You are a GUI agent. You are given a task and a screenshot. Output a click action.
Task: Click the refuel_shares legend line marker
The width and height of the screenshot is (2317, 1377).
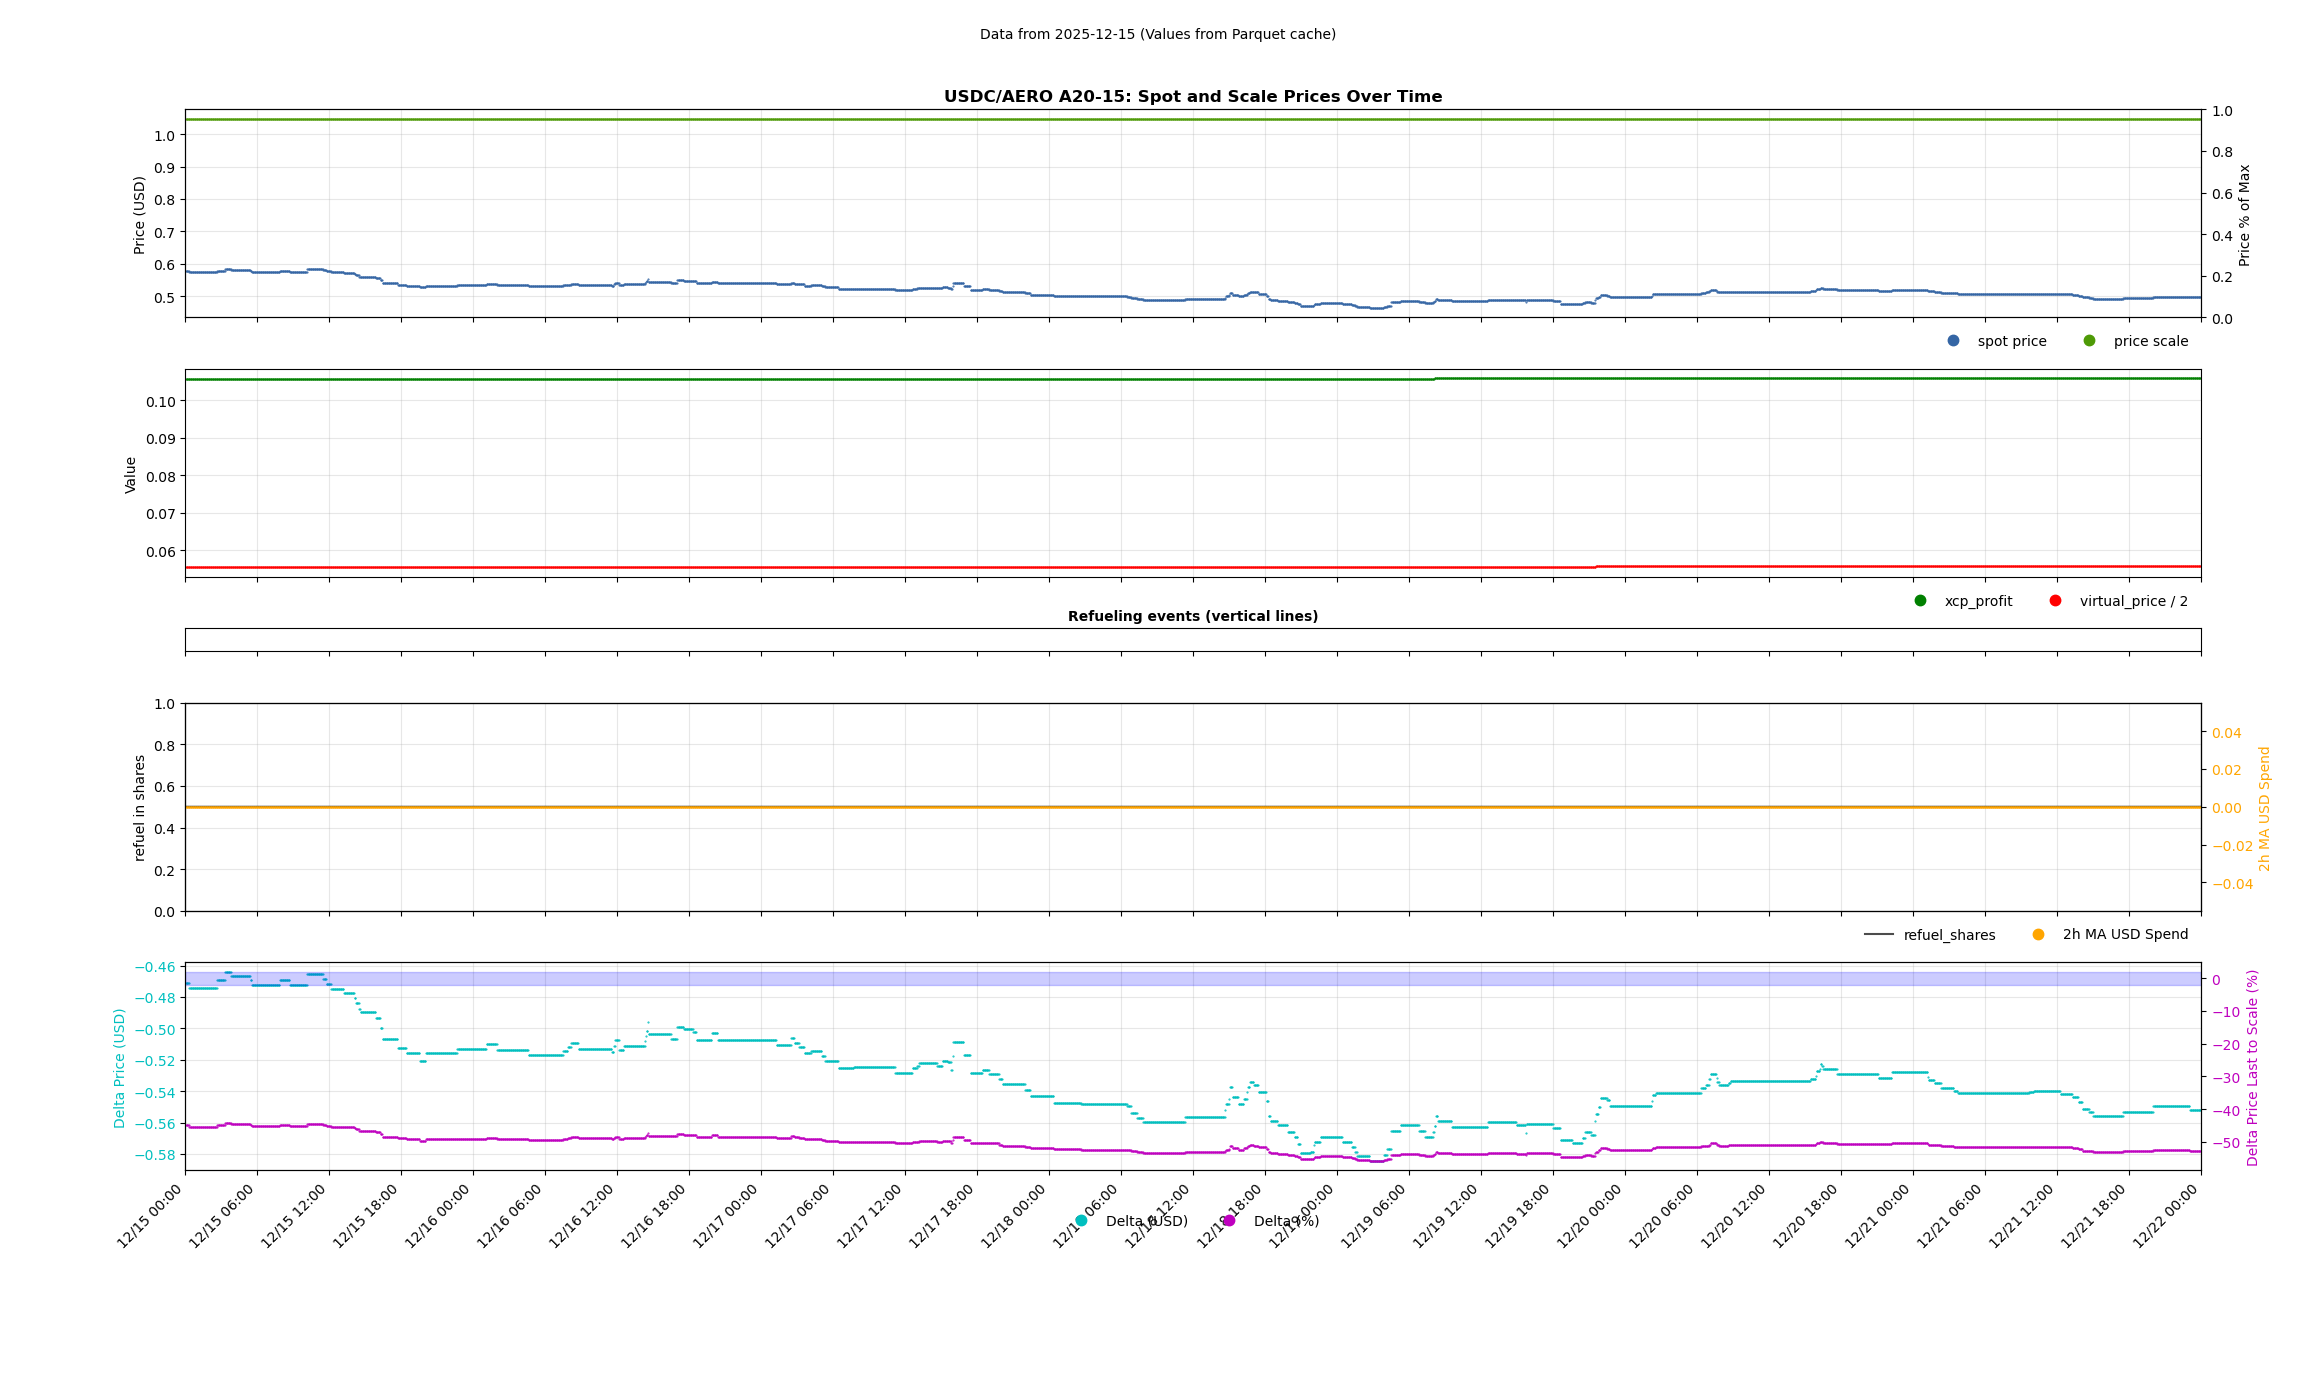(x=1878, y=935)
